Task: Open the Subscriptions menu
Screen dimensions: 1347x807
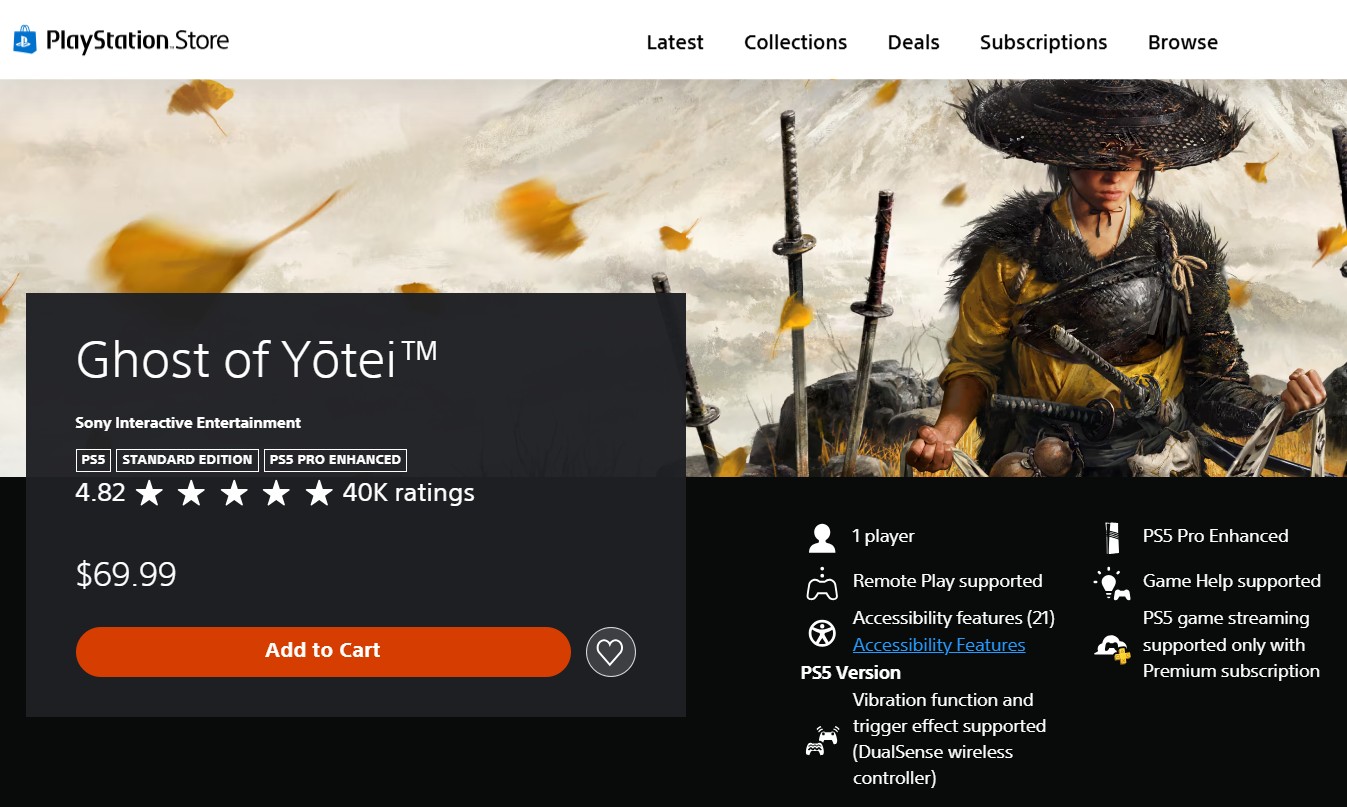Action: (x=1043, y=42)
